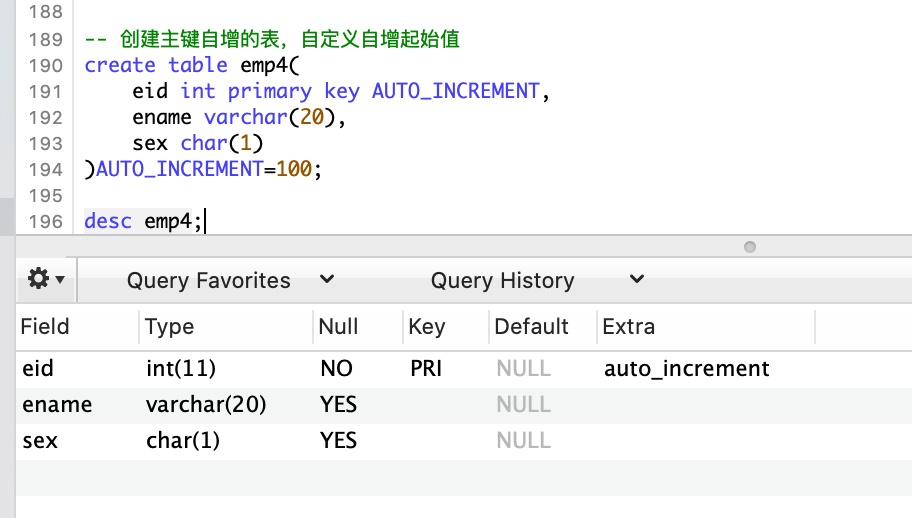The width and height of the screenshot is (912, 518).
Task: Select the PRI key cell
Action: (x=426, y=369)
